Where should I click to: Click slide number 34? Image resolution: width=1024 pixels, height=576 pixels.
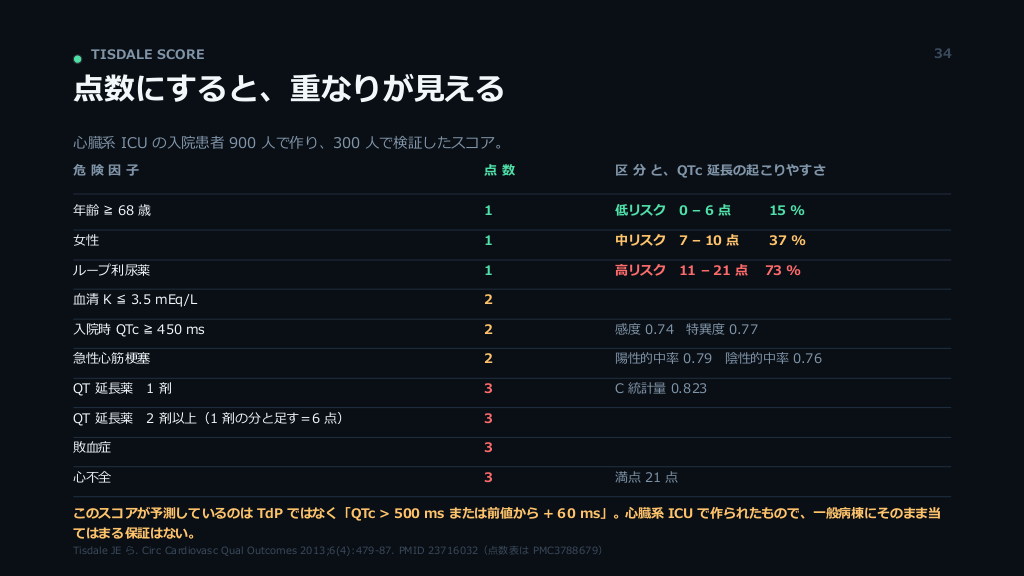(942, 54)
